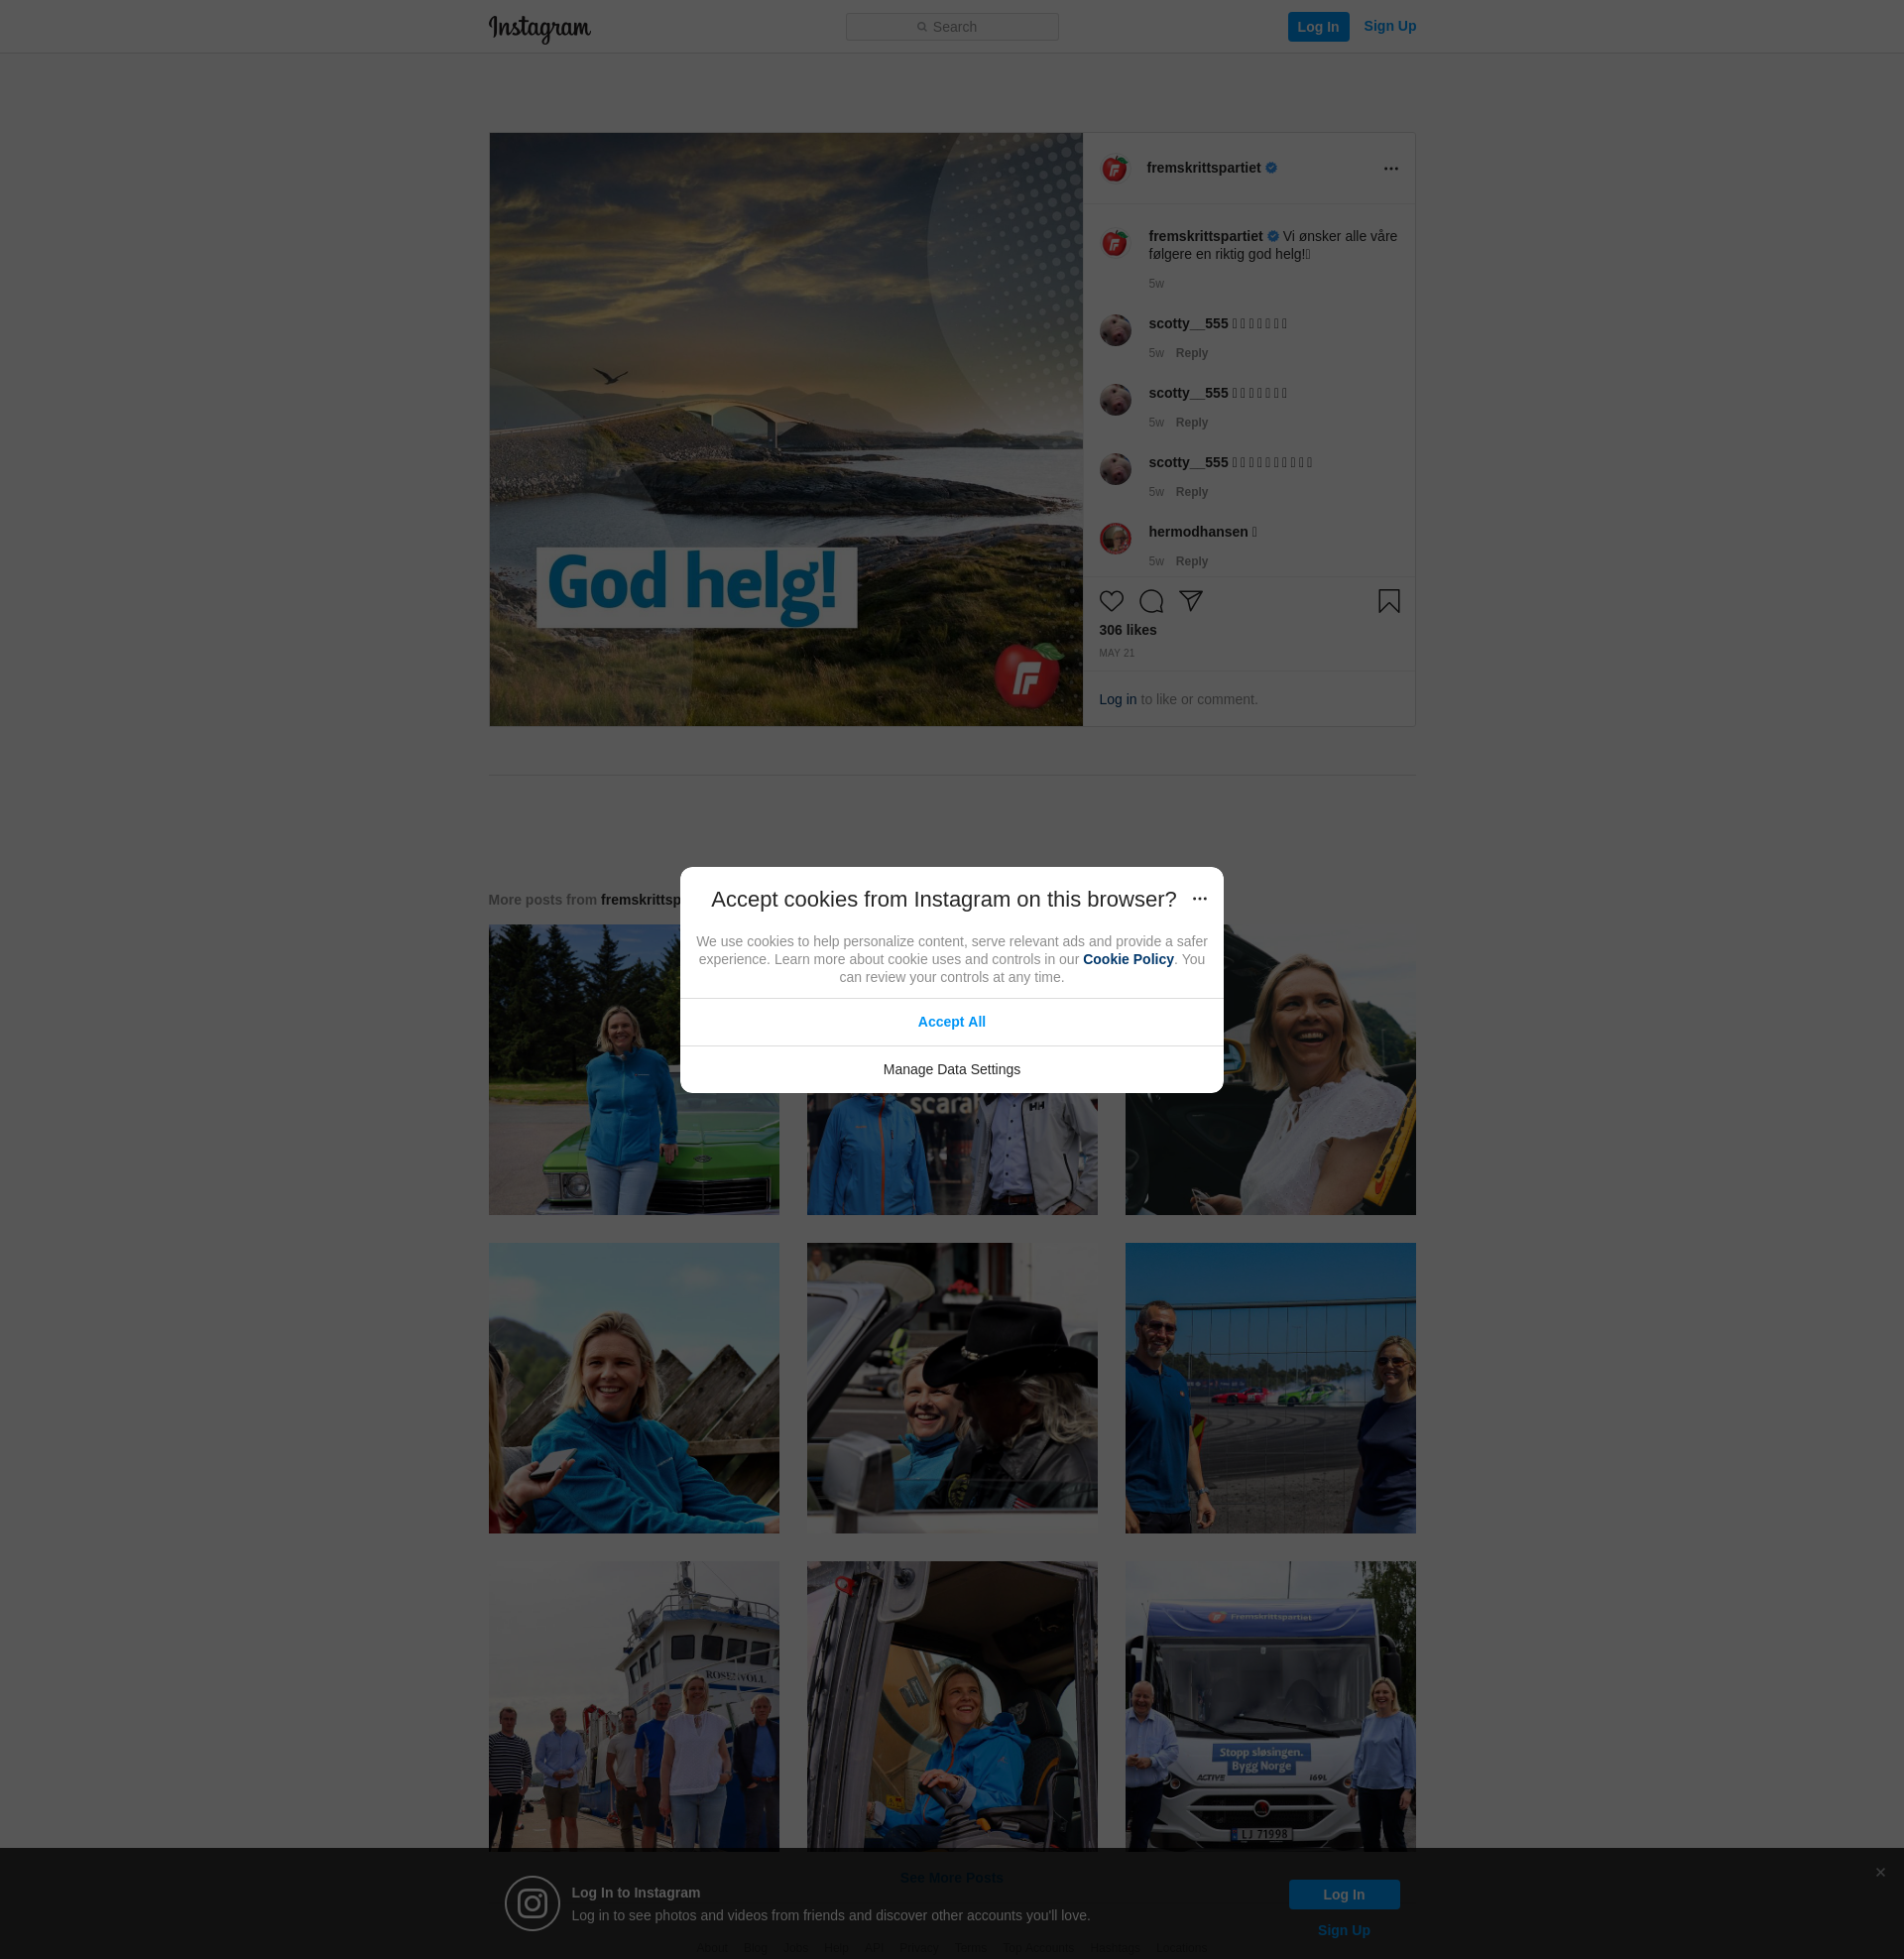Viewport: 1904px width, 1959px height.
Task: Open thumbnail of group by fishing boat
Action: [633, 1705]
